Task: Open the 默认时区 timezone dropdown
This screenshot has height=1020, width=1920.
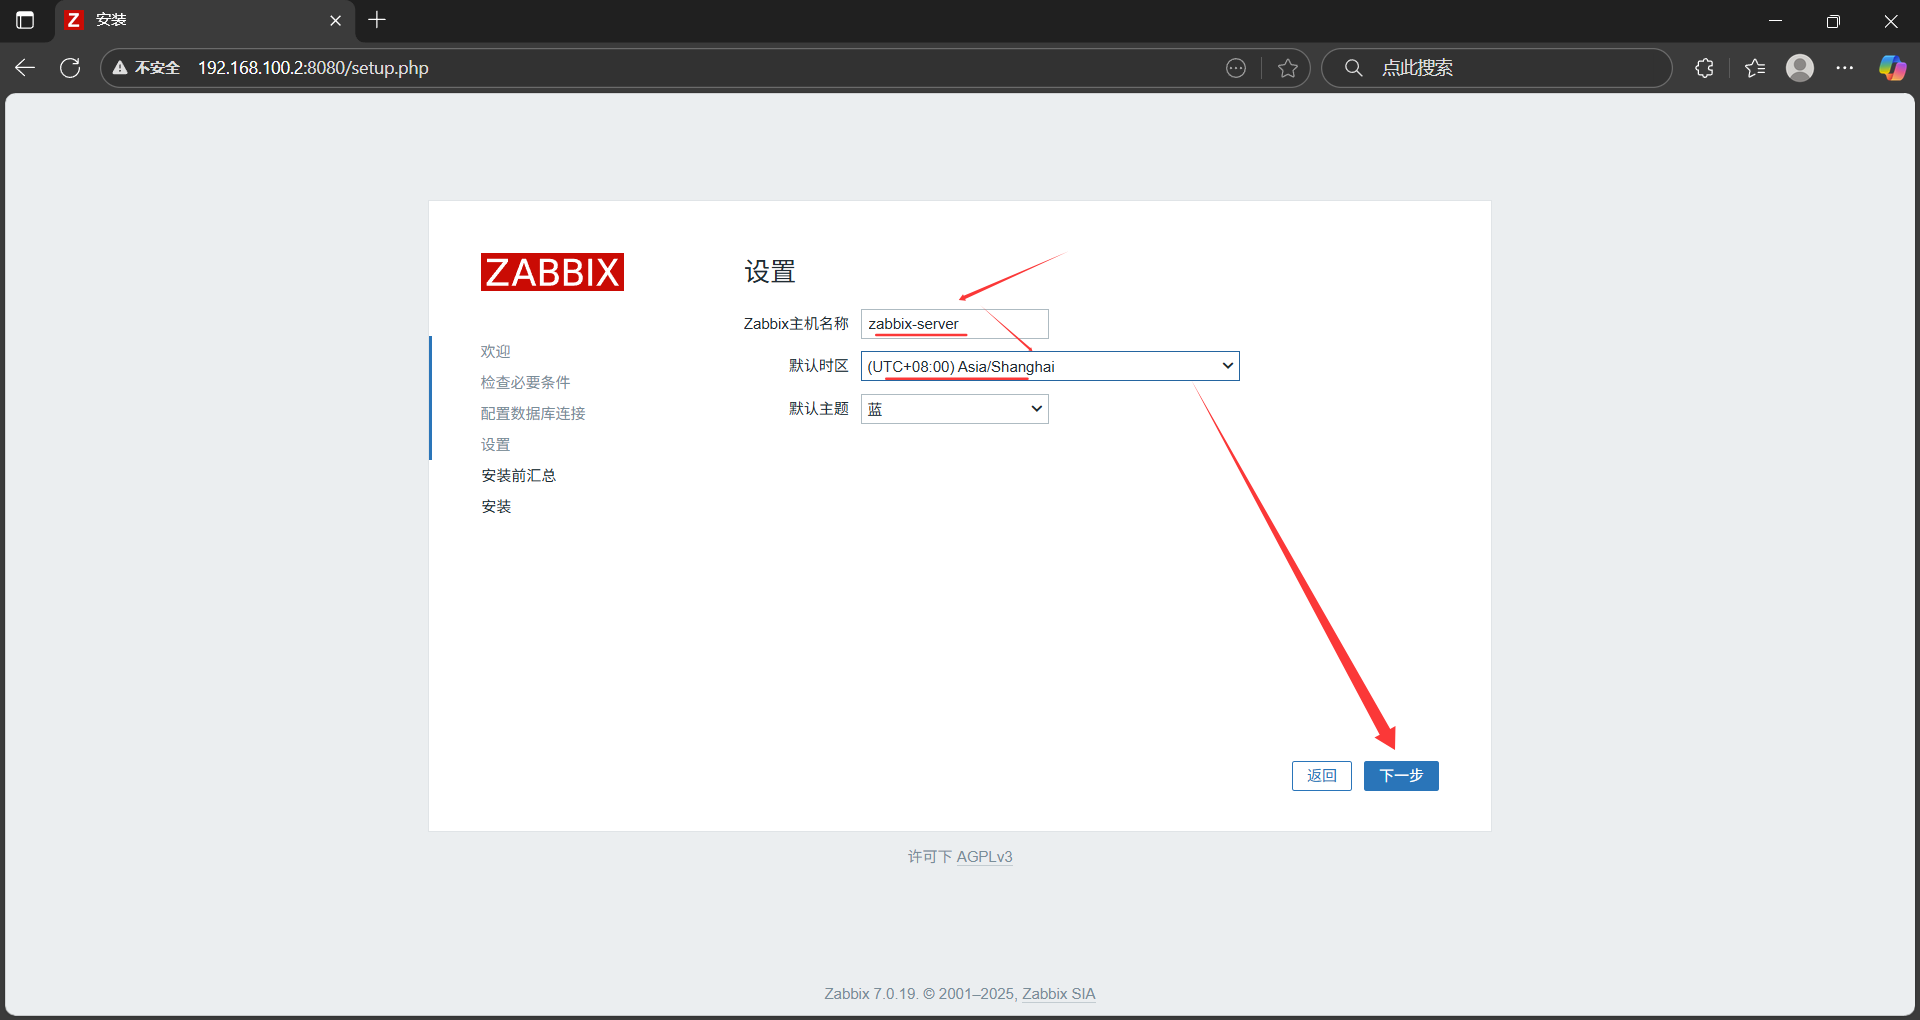Action: pyautogui.click(x=1050, y=366)
